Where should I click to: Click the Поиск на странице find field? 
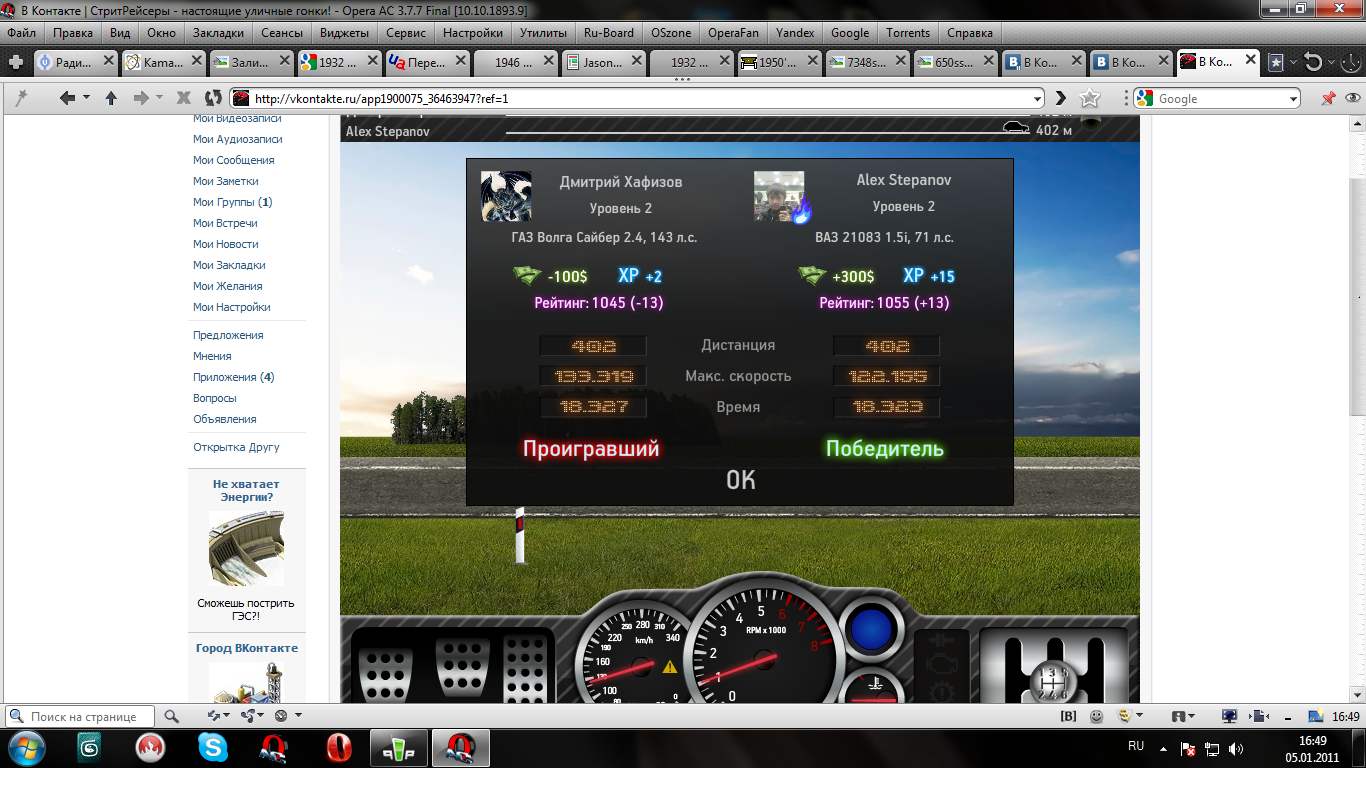[x=80, y=716]
